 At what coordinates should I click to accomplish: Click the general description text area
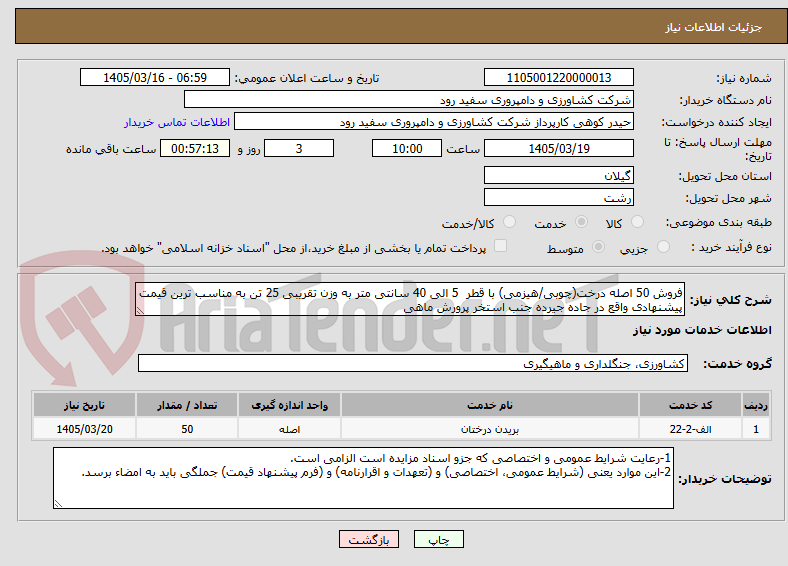click(410, 299)
